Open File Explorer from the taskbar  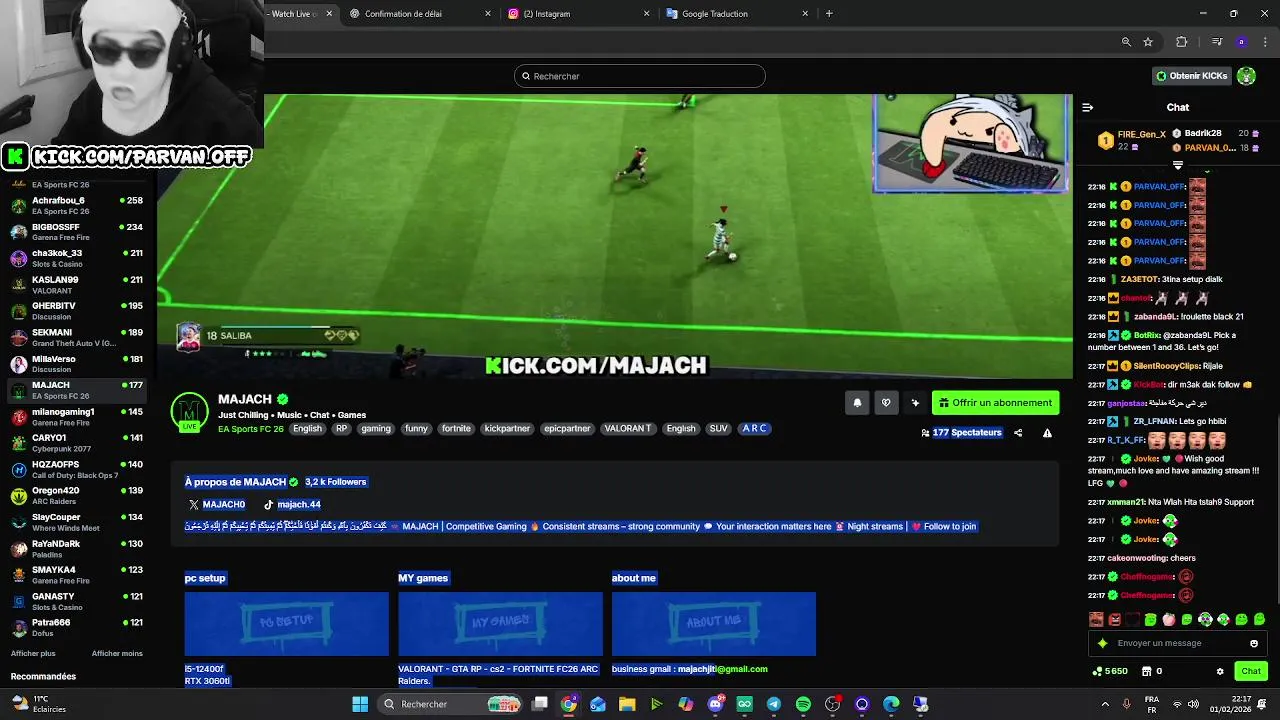[627, 704]
